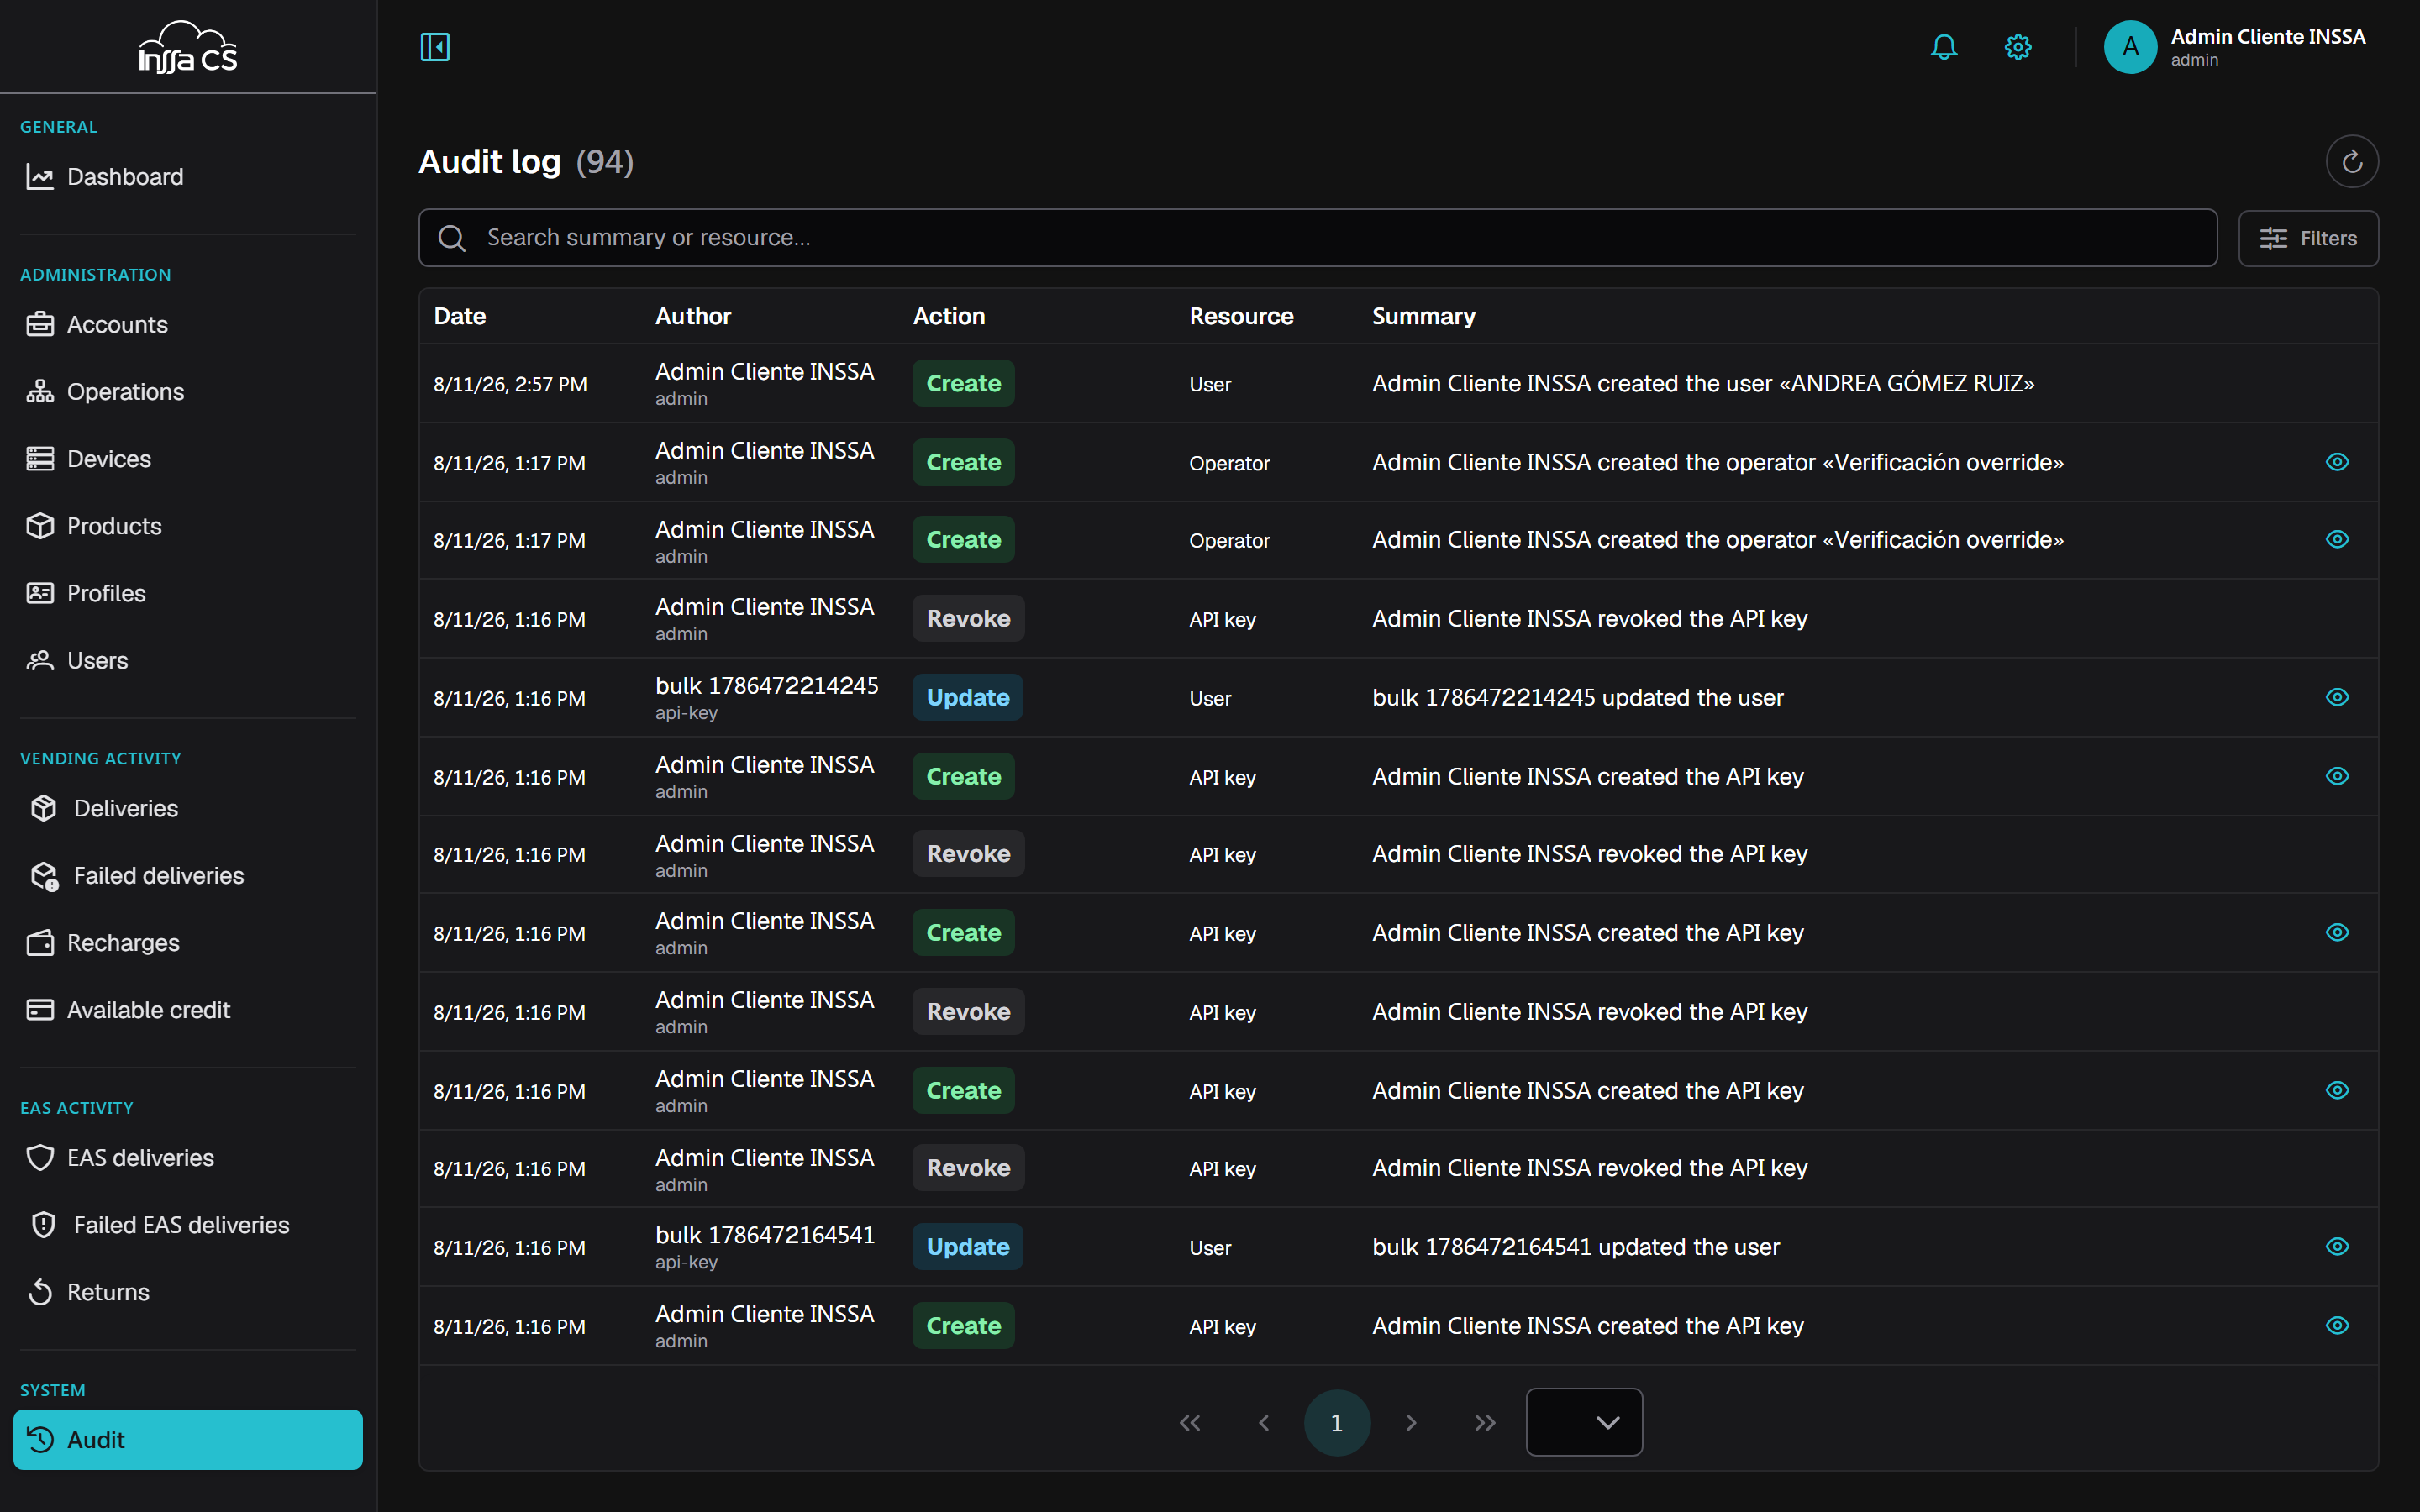
Task: Click the Author column header
Action: pyautogui.click(x=693, y=316)
